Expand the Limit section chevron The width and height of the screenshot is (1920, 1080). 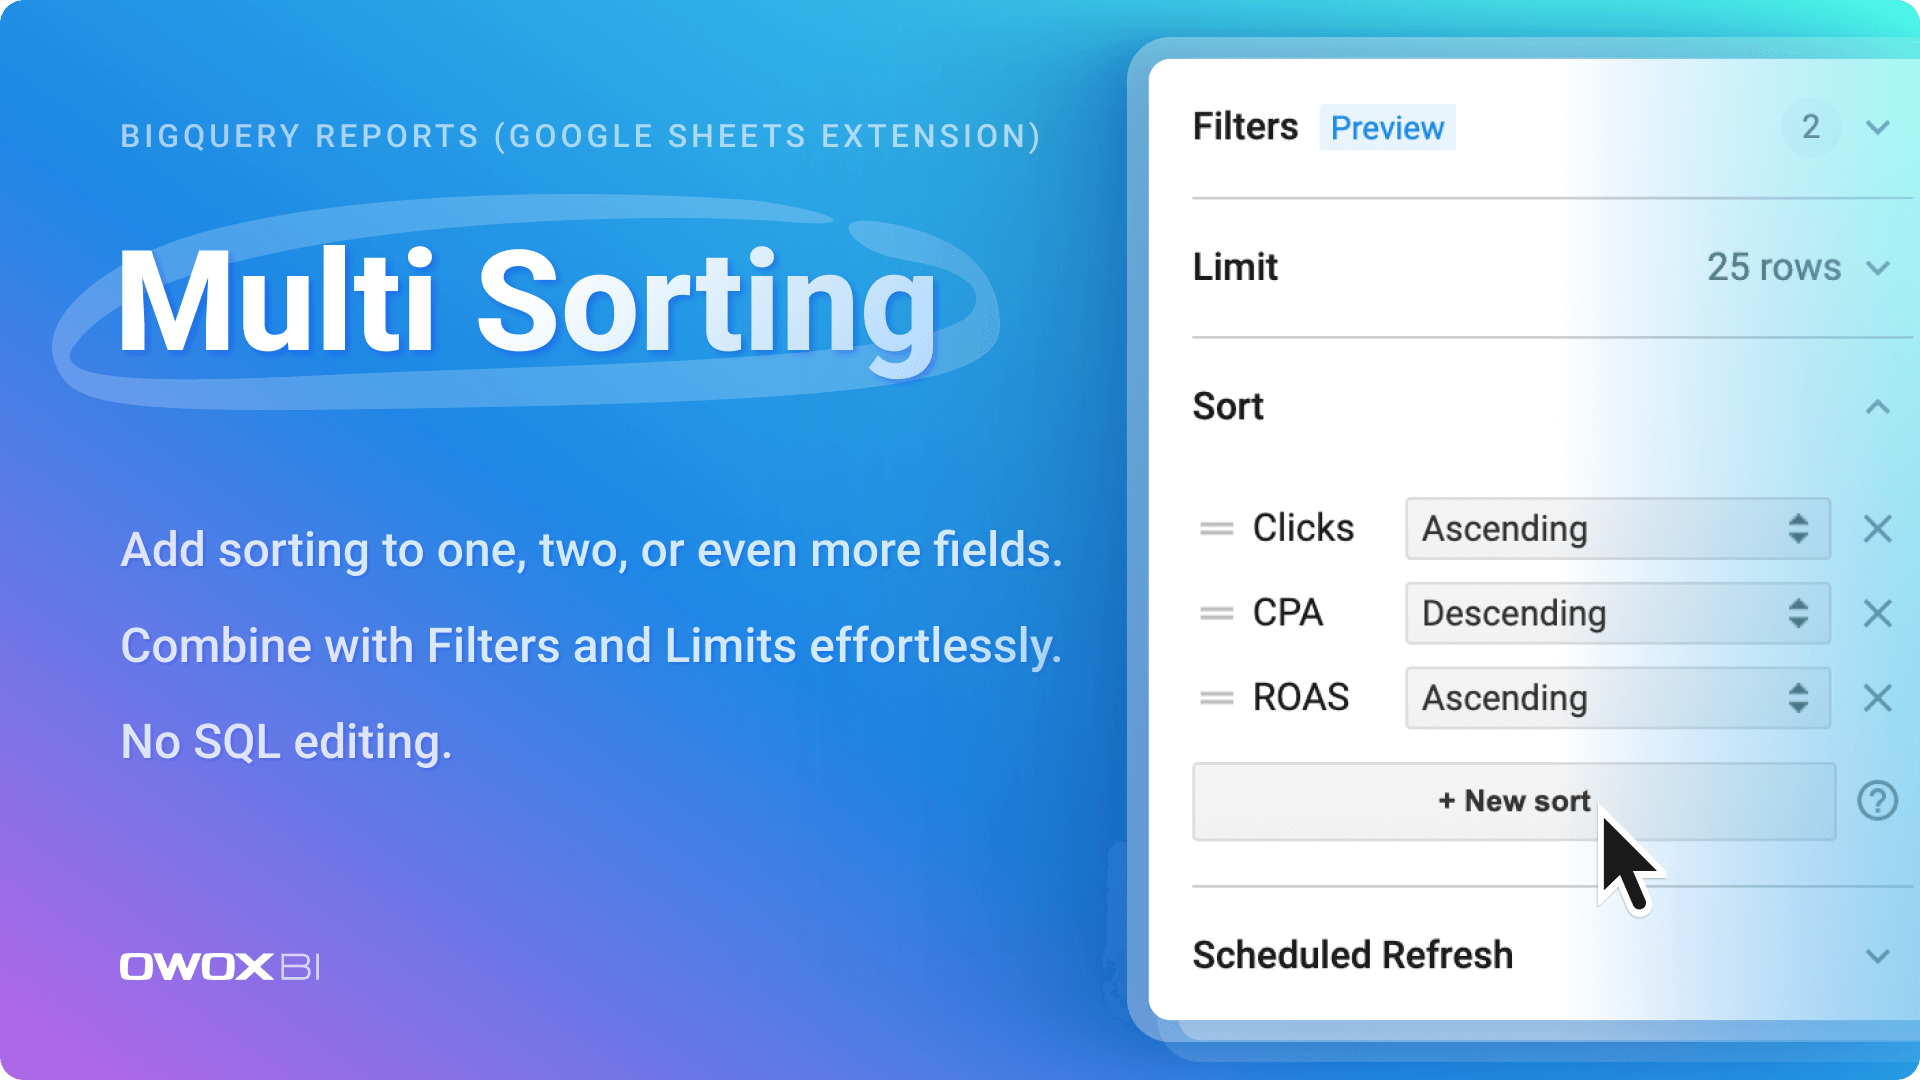coord(1877,268)
